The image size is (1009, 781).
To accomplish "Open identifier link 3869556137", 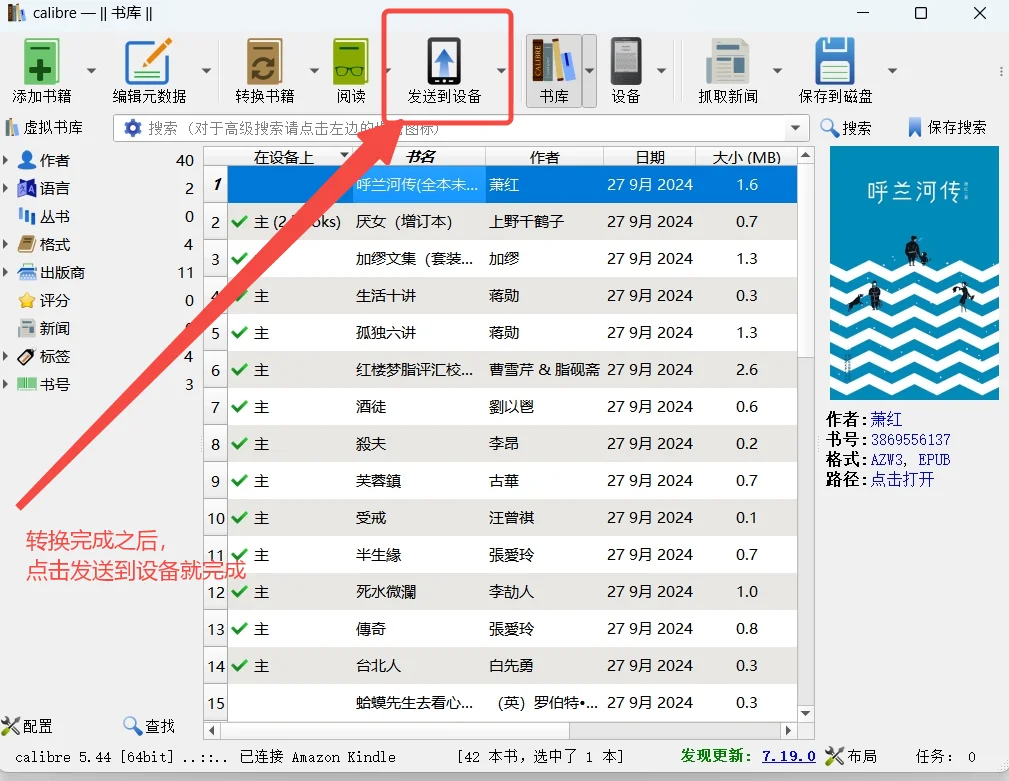I will (911, 440).
